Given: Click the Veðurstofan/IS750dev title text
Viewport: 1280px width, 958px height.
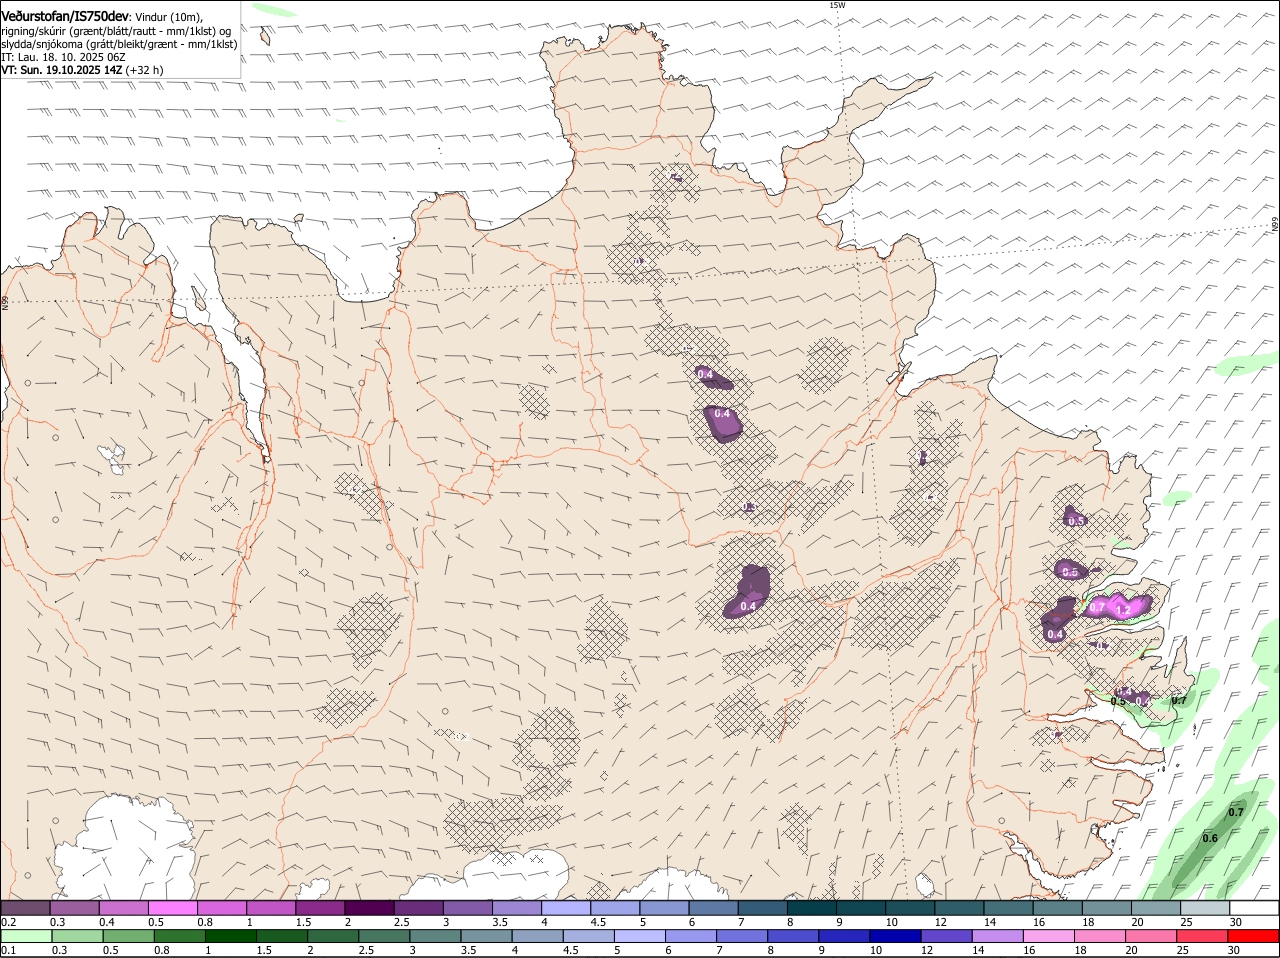Looking at the screenshot, I should (x=65, y=16).
